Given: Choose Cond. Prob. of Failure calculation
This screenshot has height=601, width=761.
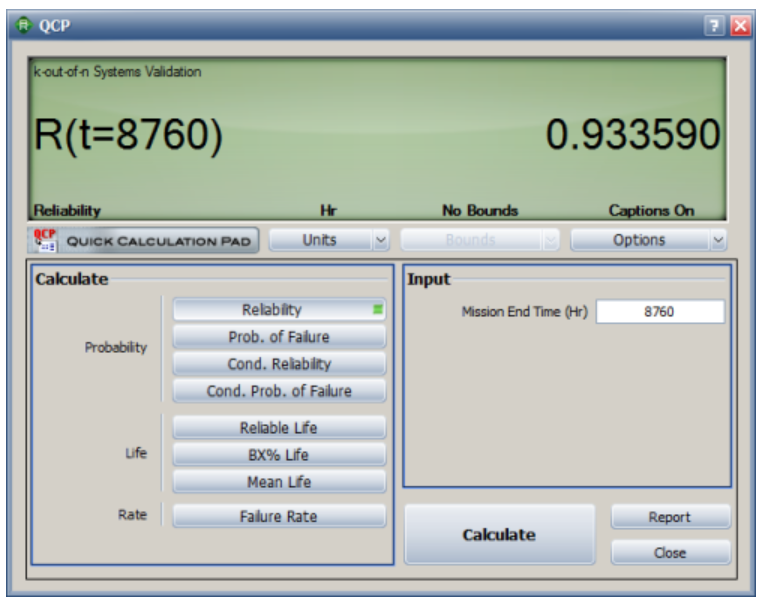Looking at the screenshot, I should coord(279,391).
